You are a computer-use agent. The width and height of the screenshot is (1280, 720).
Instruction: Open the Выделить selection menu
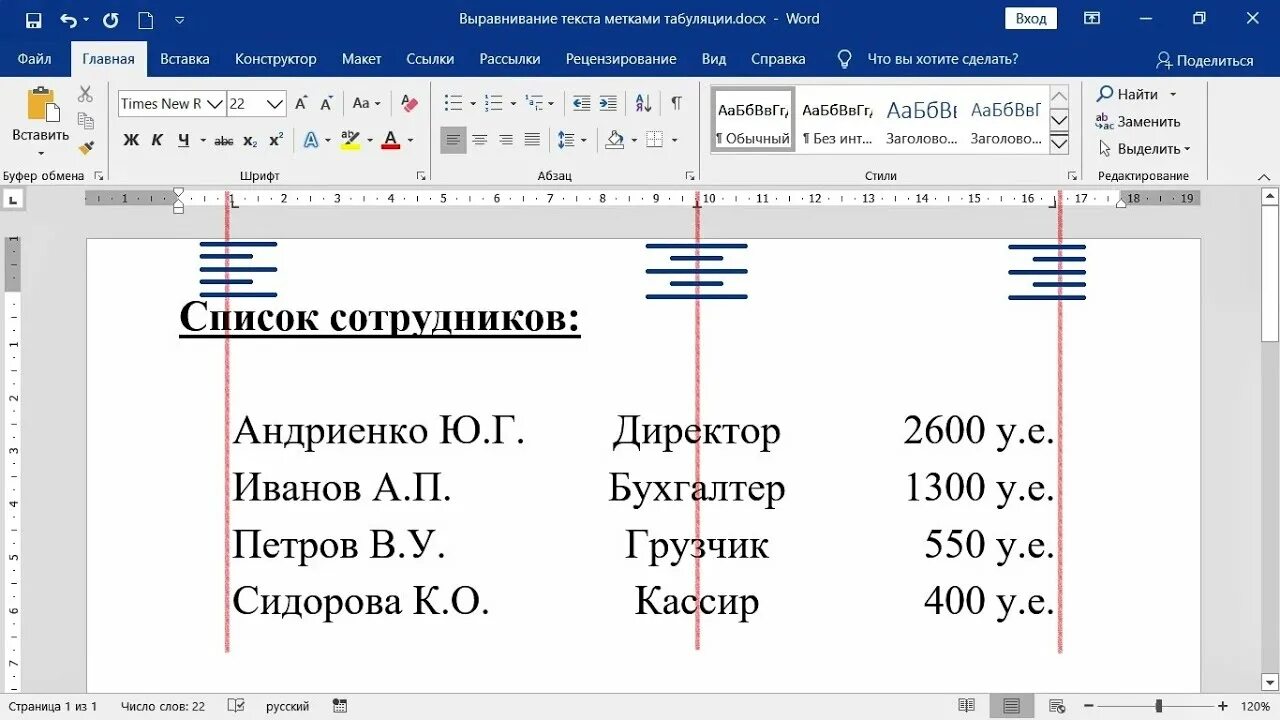1144,148
